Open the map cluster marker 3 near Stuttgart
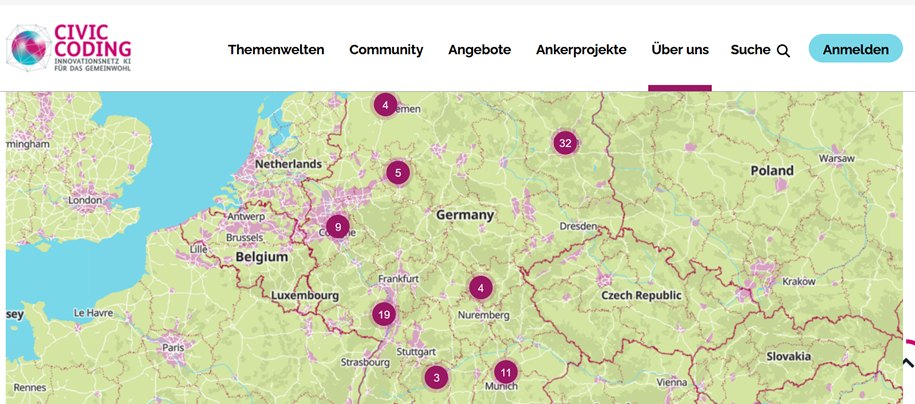This screenshot has width=915, height=404. tap(436, 377)
